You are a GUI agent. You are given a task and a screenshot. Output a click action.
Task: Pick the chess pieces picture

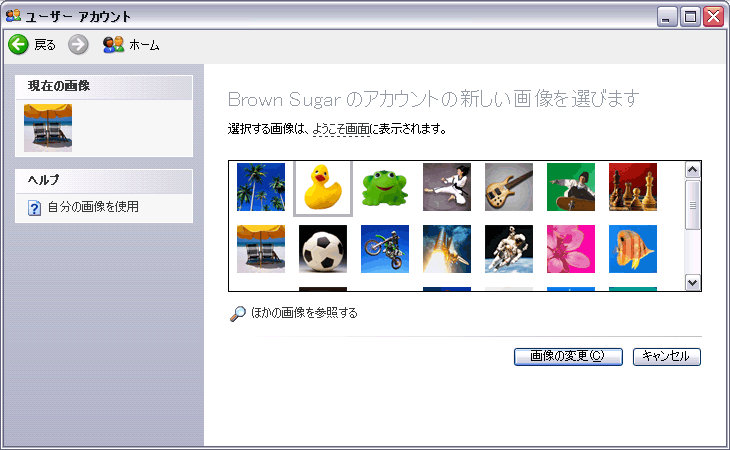click(633, 187)
